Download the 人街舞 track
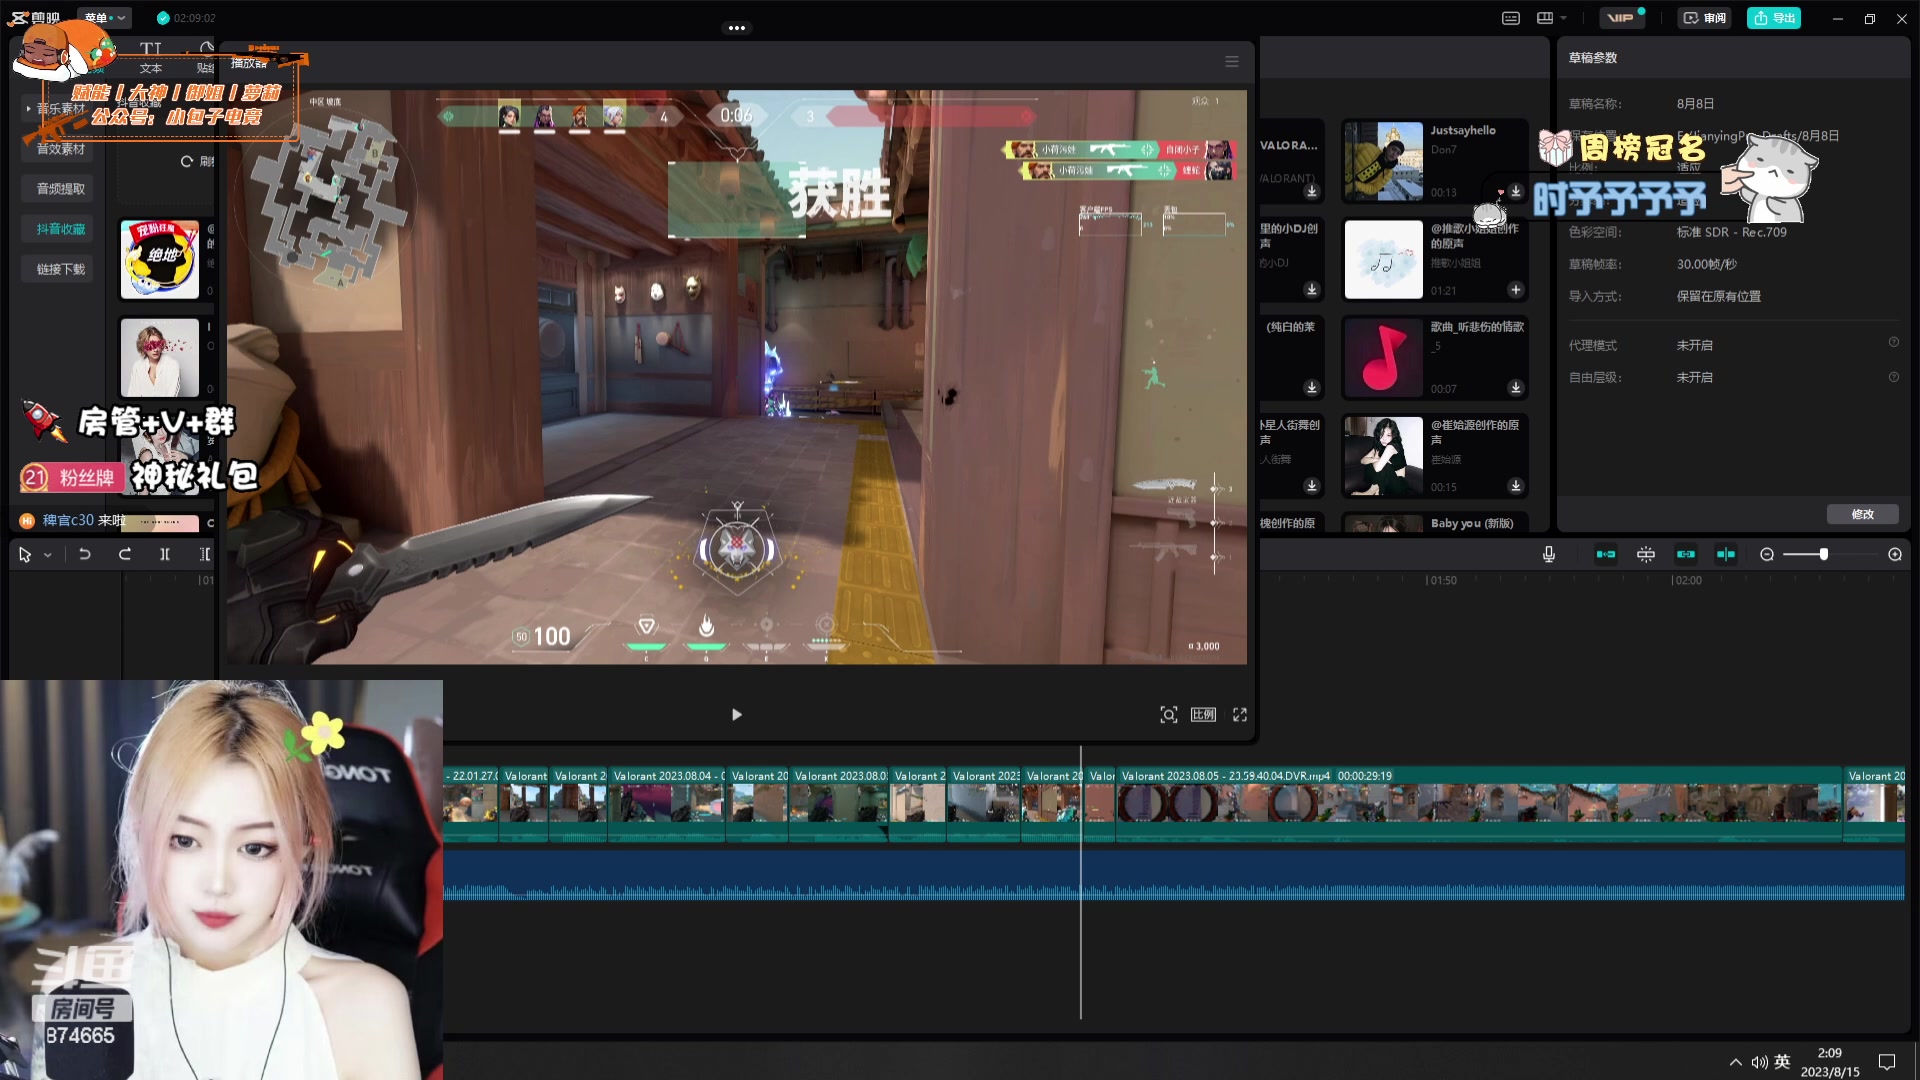Viewport: 1920px width, 1080px height. [x=1311, y=486]
